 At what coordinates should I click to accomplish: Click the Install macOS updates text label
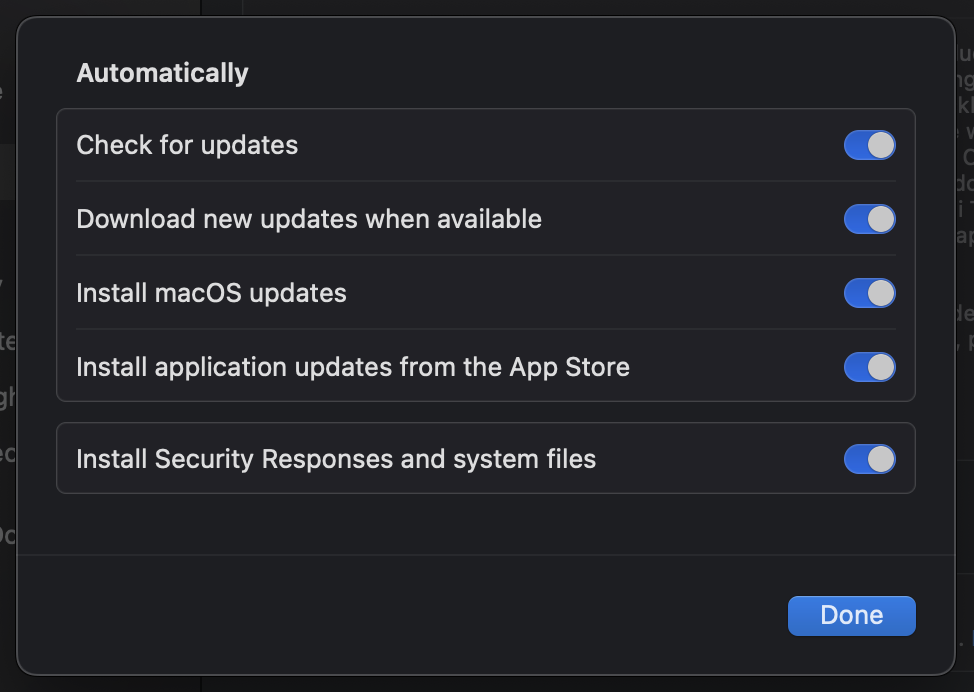211,293
